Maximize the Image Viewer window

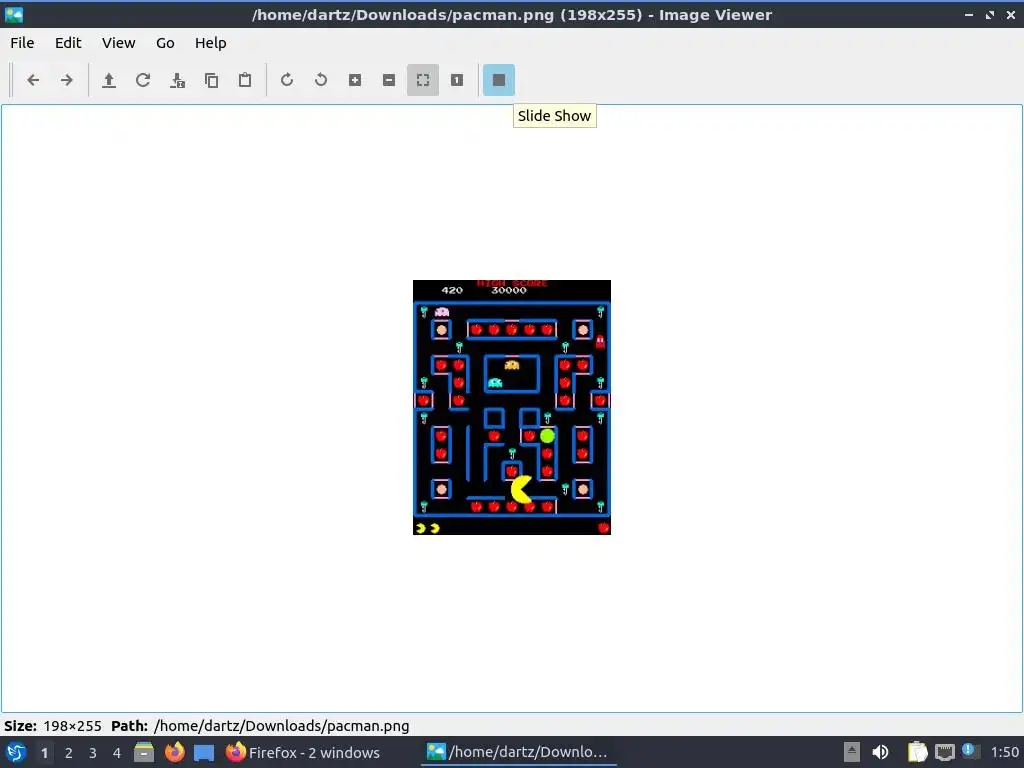(x=990, y=14)
